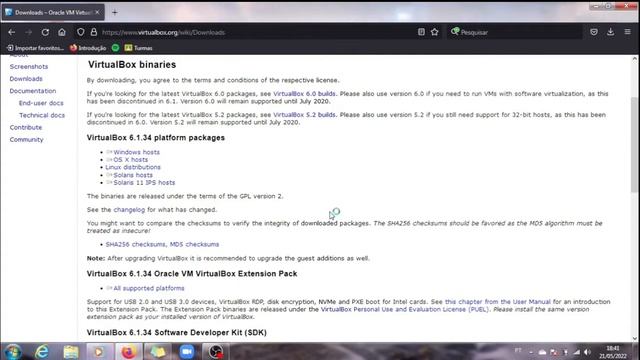Open Technical docs sidebar link
This screenshot has height=360, width=640.
42,116
